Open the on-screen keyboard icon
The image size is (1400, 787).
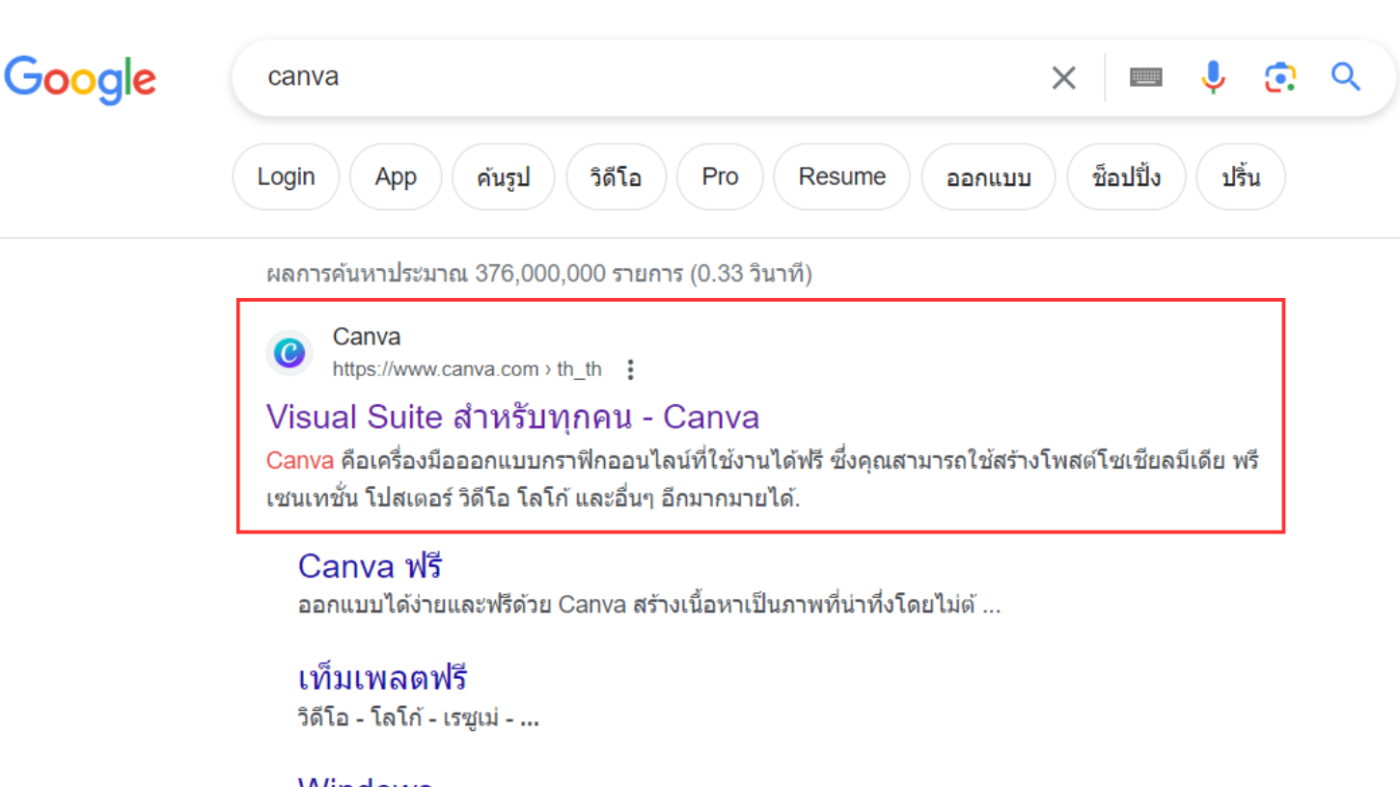1146,77
